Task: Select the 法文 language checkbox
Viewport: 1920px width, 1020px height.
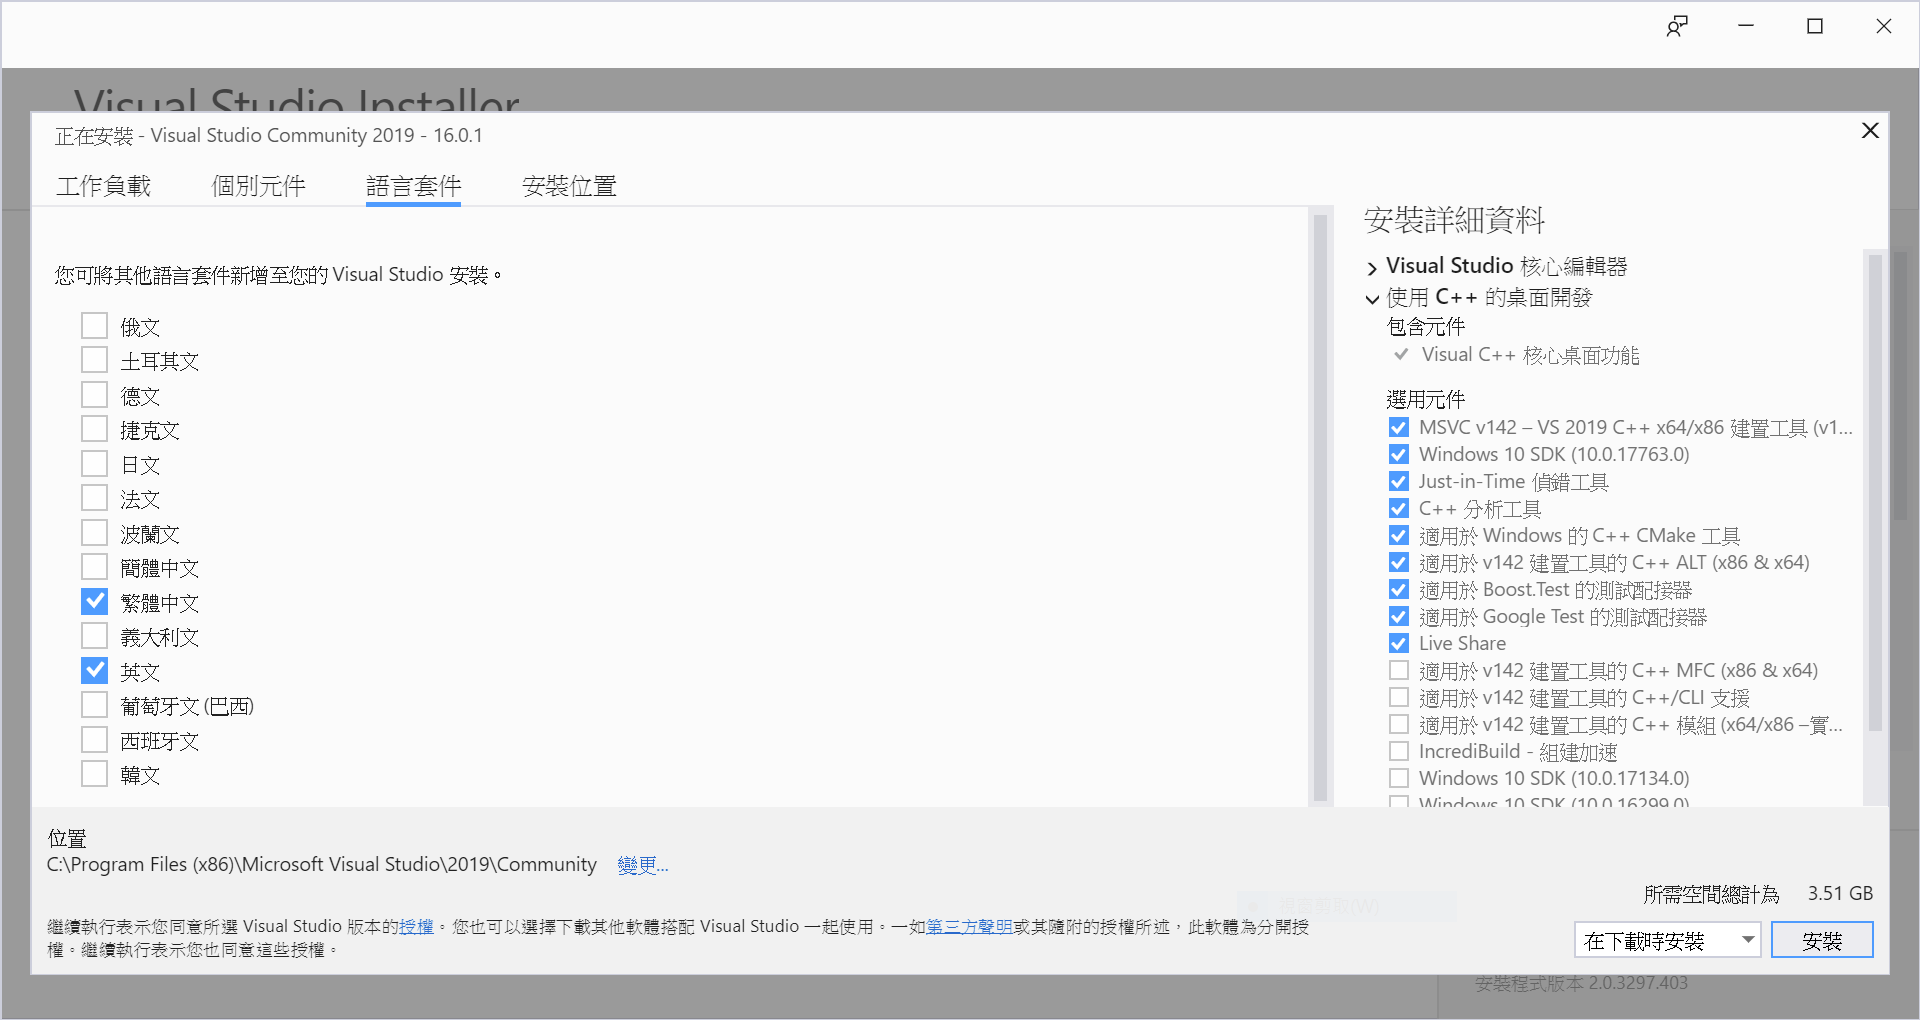Action: [x=95, y=498]
